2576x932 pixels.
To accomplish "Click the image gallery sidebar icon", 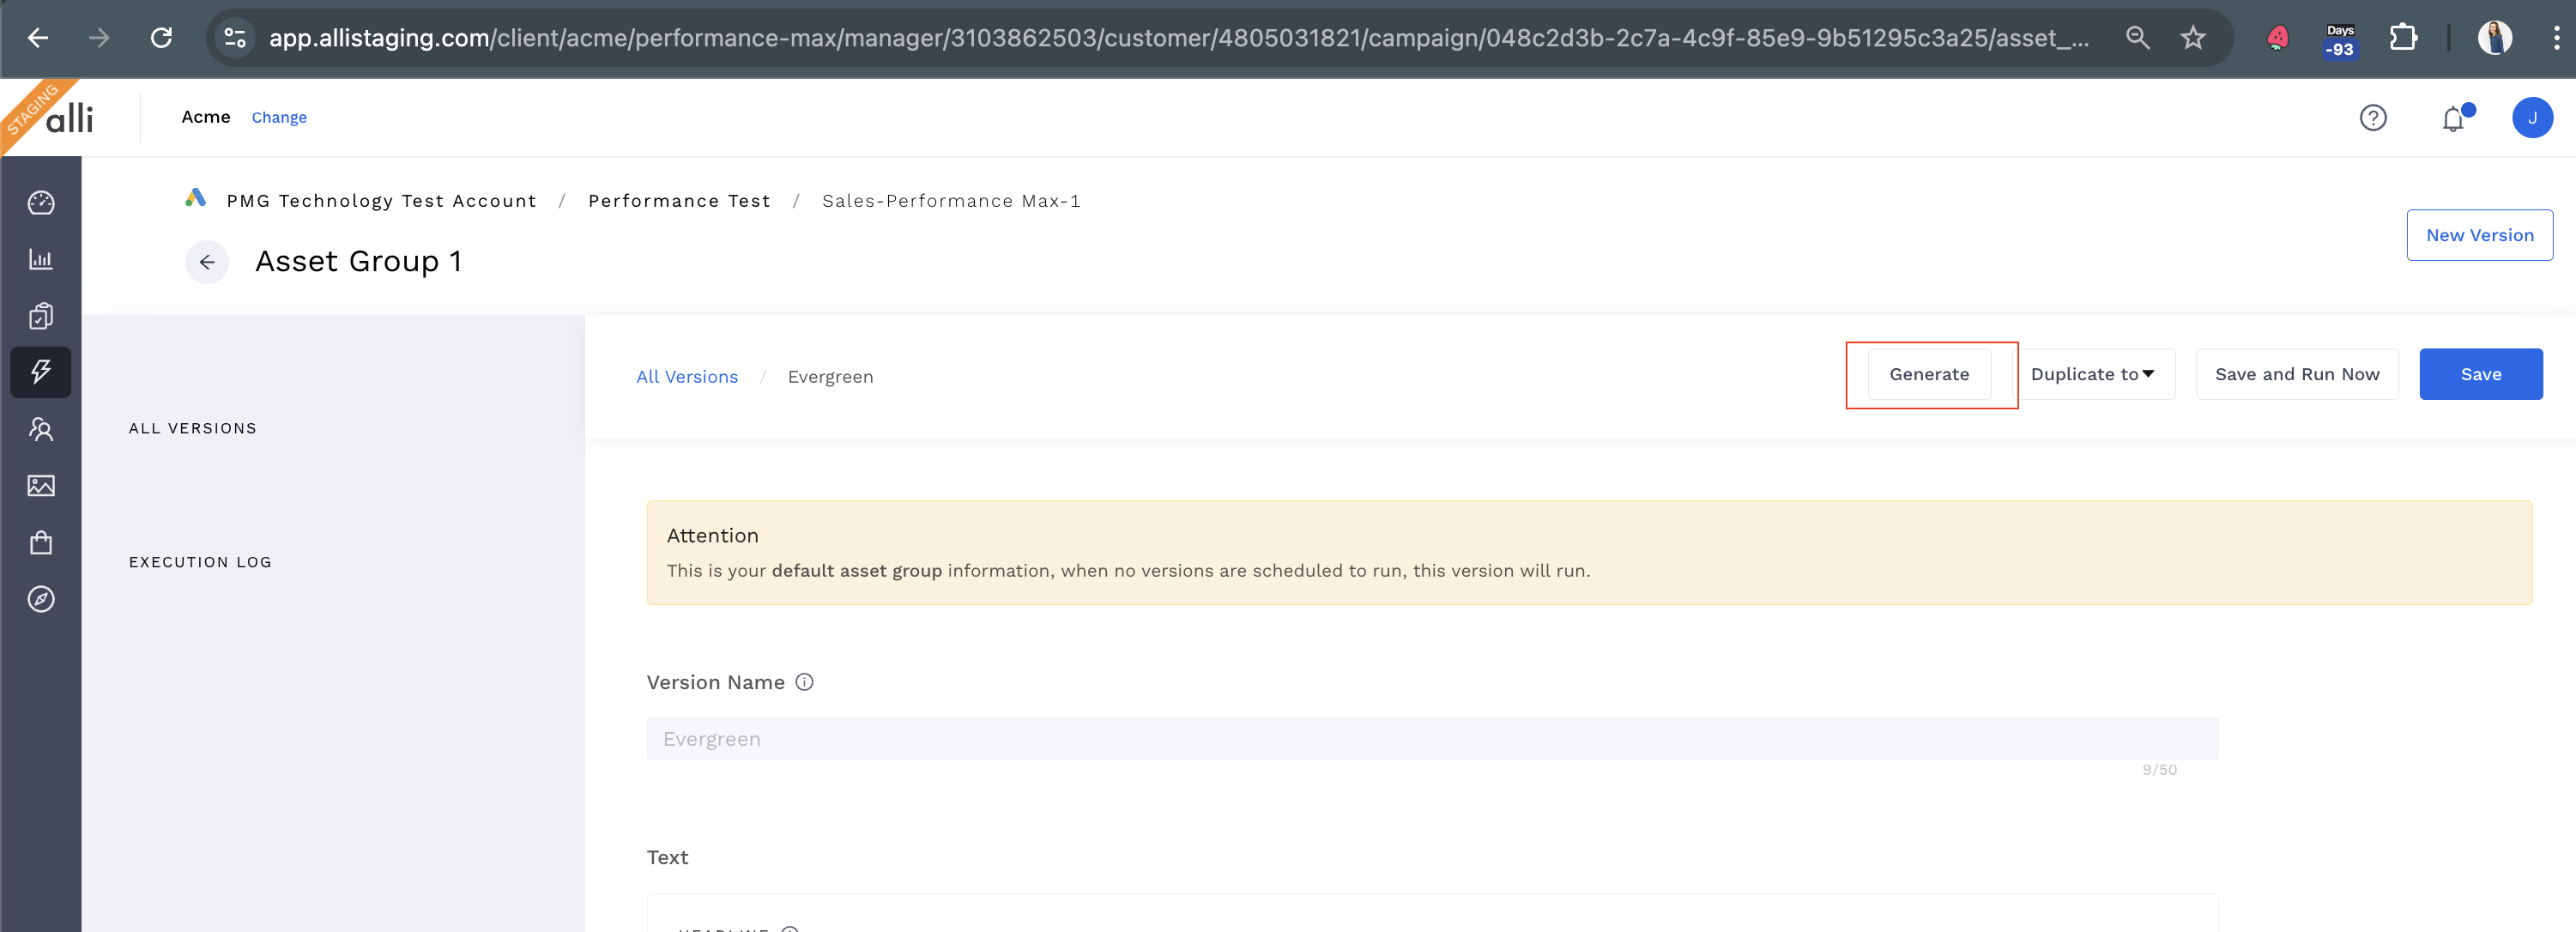I will pos(41,486).
